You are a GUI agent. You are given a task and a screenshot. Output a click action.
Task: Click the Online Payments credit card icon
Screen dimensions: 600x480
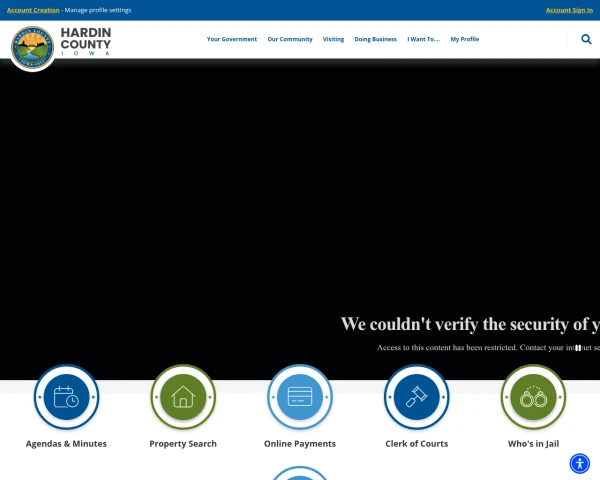click(300, 397)
